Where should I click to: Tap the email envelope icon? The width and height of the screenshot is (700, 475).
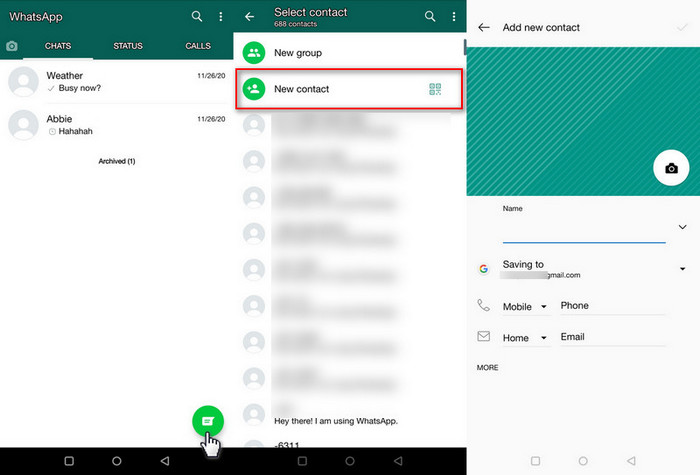483,336
